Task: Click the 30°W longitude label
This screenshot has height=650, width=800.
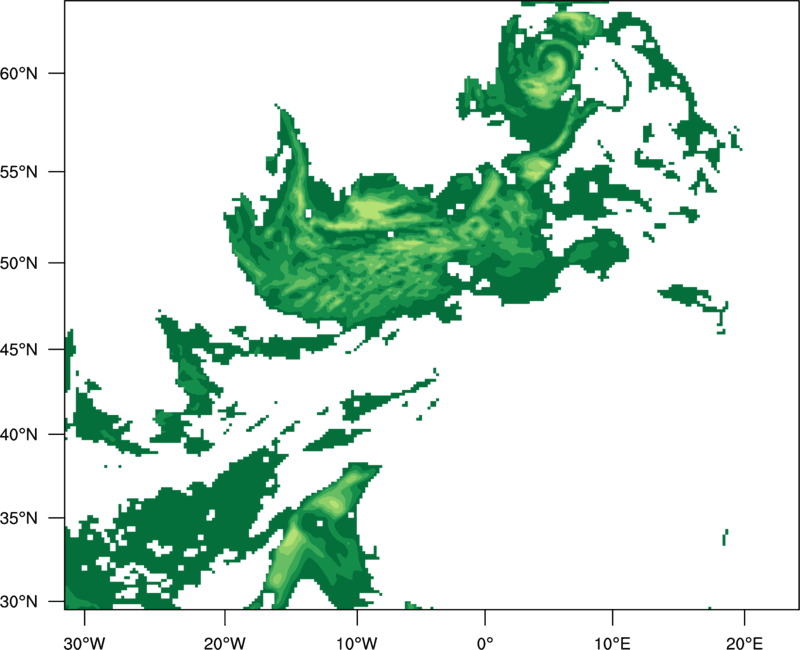Action: pos(85,643)
